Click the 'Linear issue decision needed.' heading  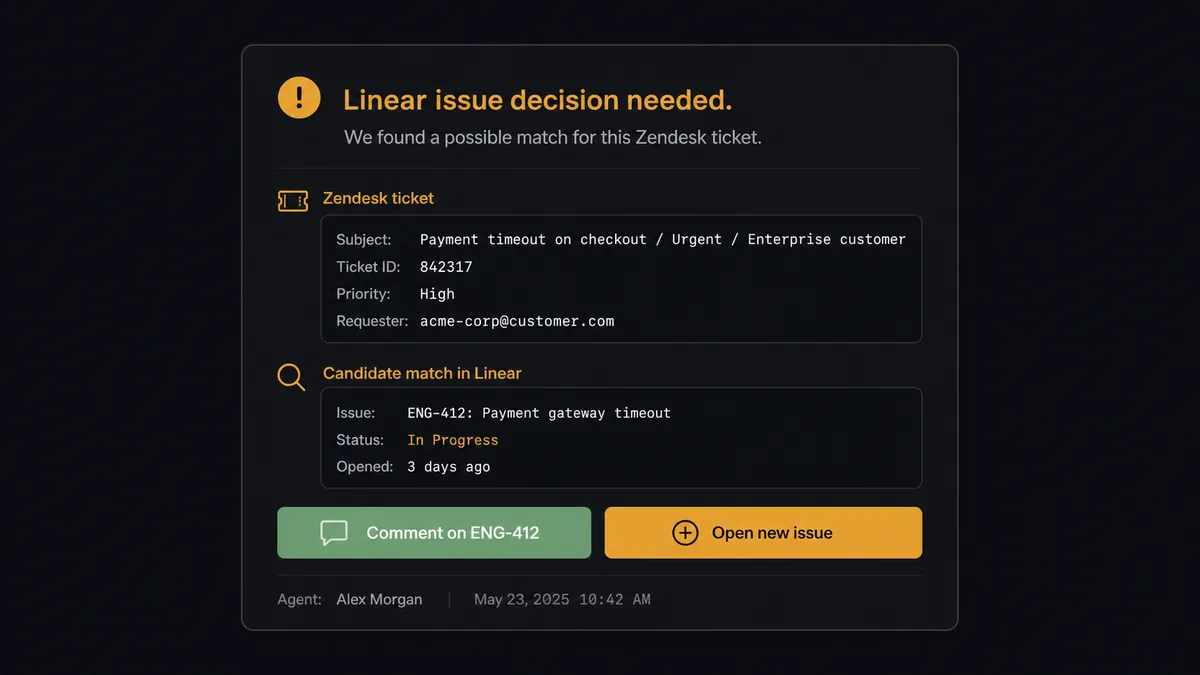[x=538, y=100]
